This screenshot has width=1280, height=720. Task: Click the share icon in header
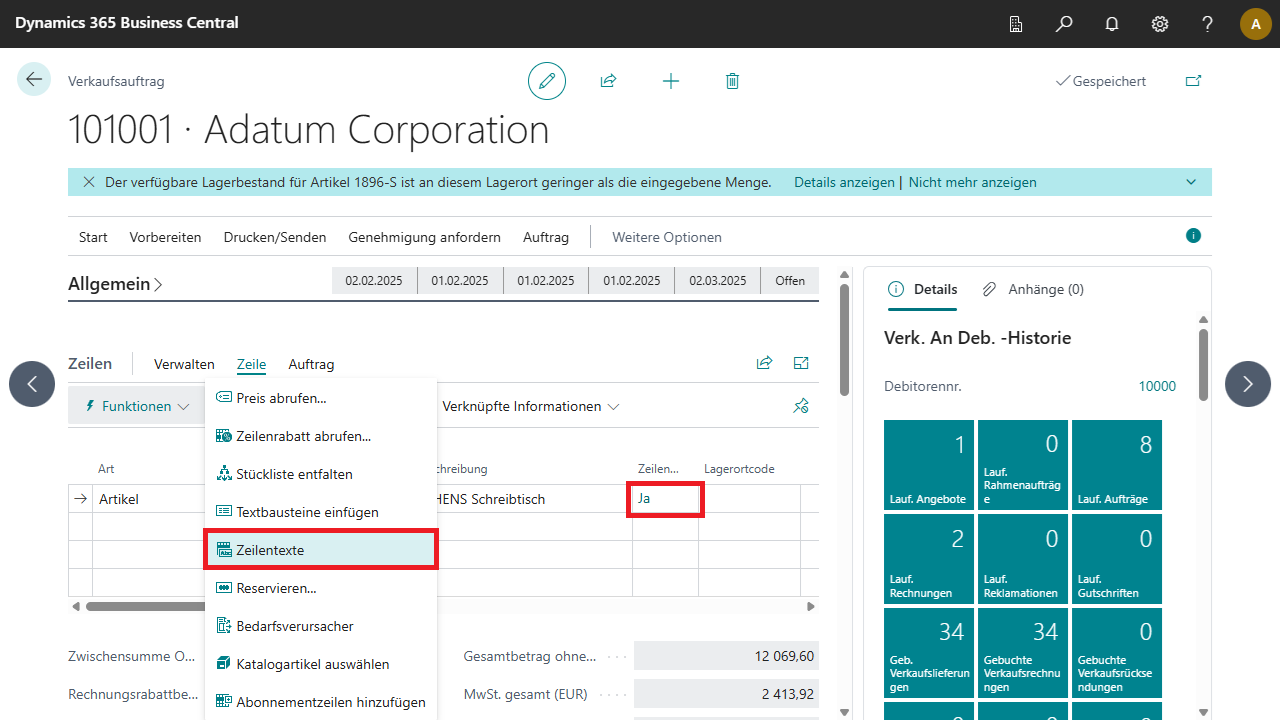[x=608, y=81]
